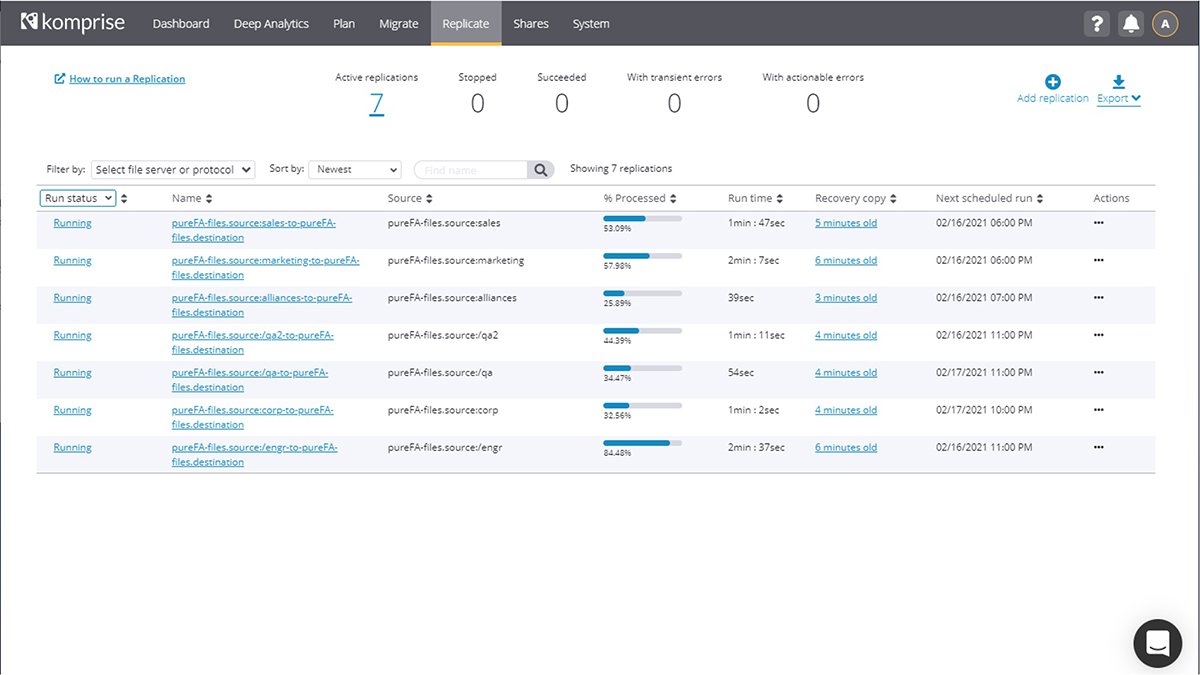
Task: Toggle sorting on the % Processed column
Action: point(671,197)
